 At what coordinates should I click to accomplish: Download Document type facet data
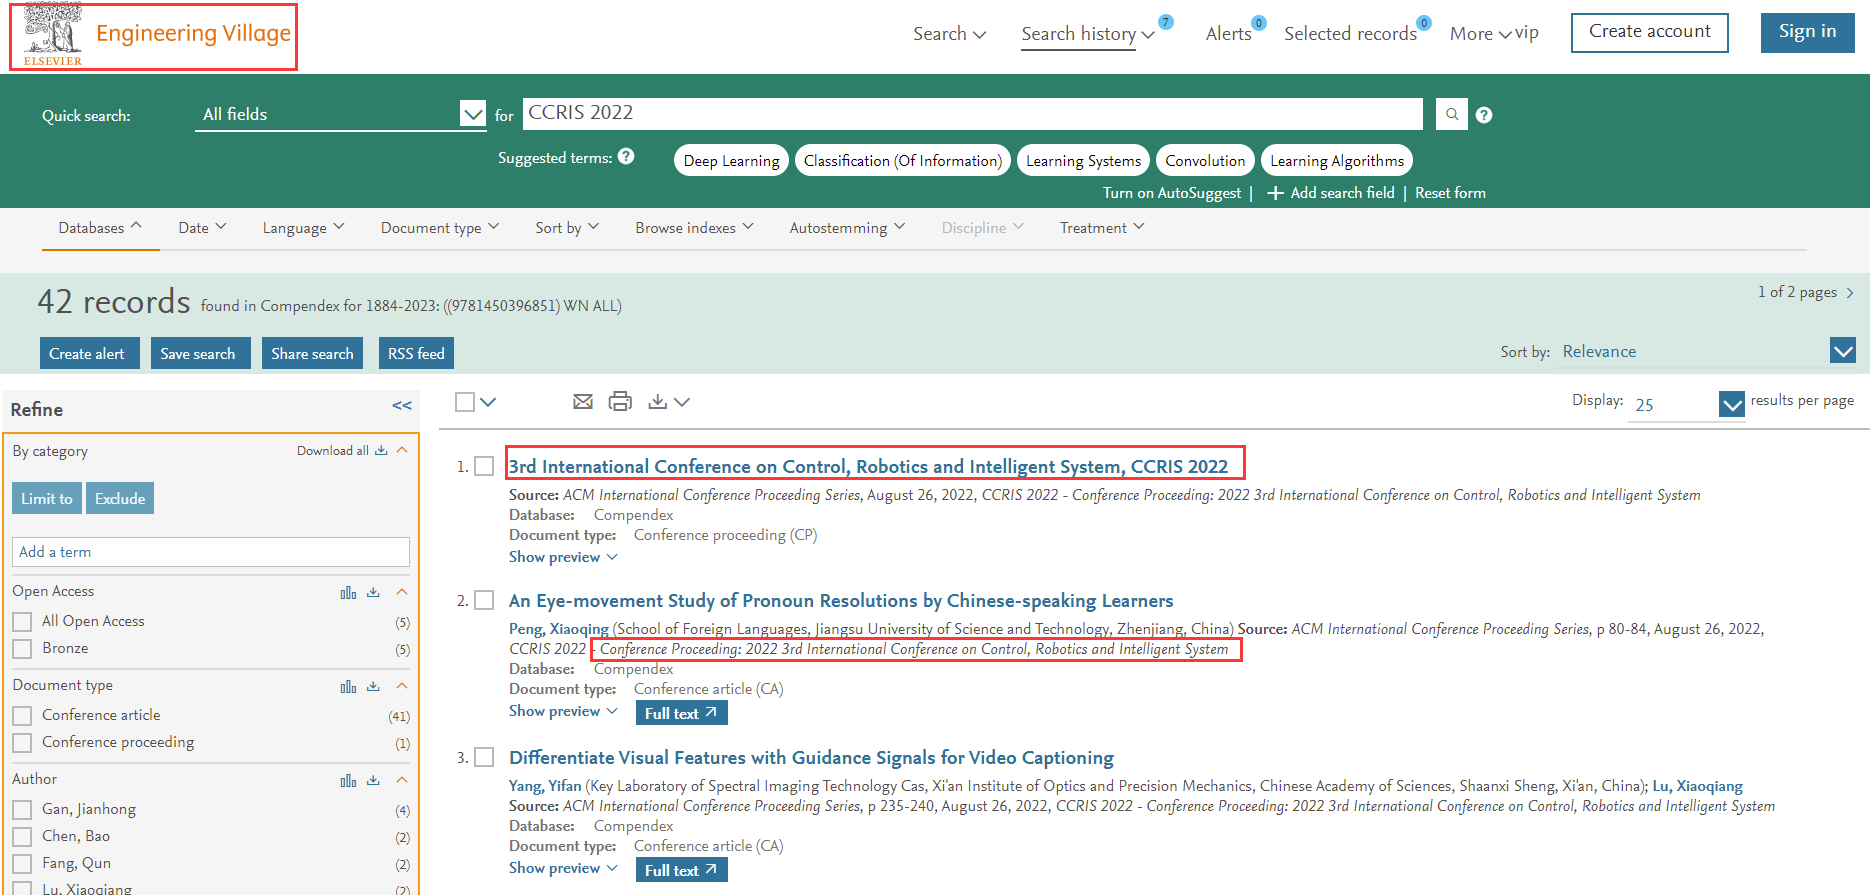pyautogui.click(x=373, y=686)
